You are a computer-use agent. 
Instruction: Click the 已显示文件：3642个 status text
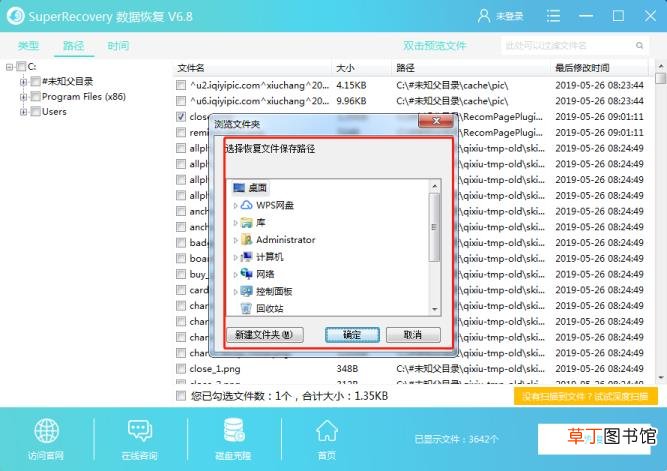click(x=456, y=439)
